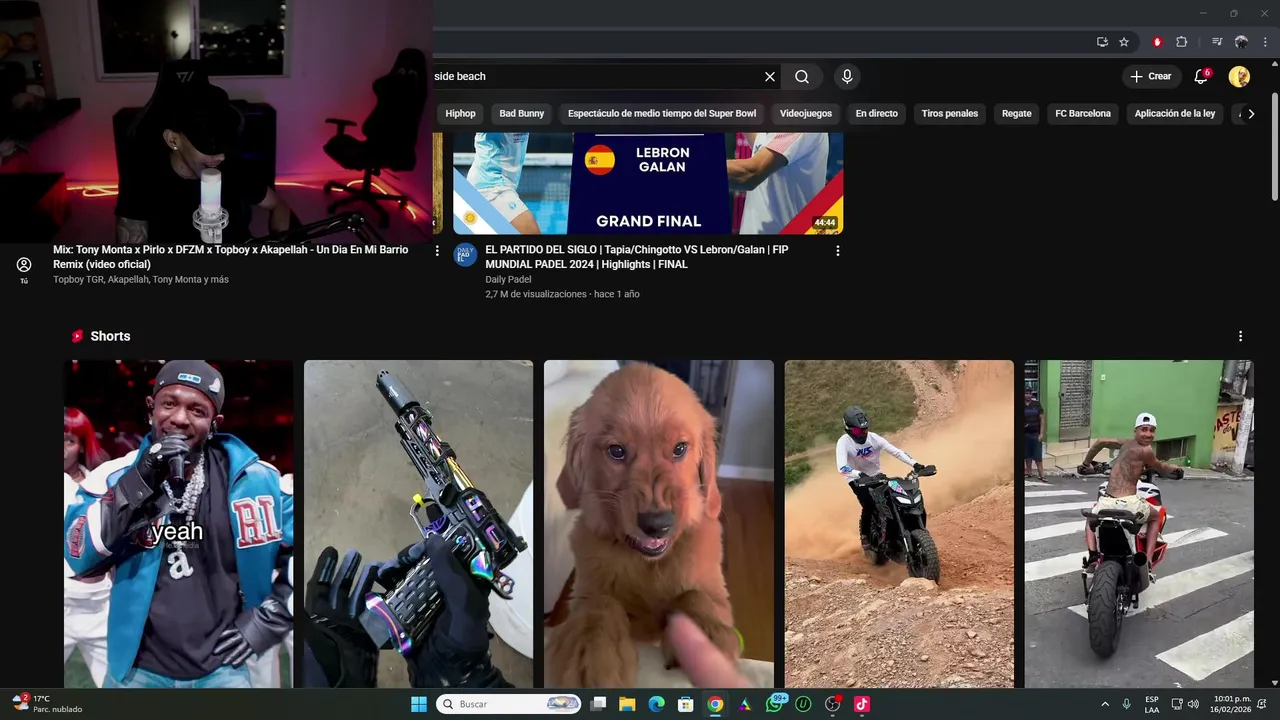The width and height of the screenshot is (1280, 720).
Task: Open the Crear menu button
Action: (1150, 77)
